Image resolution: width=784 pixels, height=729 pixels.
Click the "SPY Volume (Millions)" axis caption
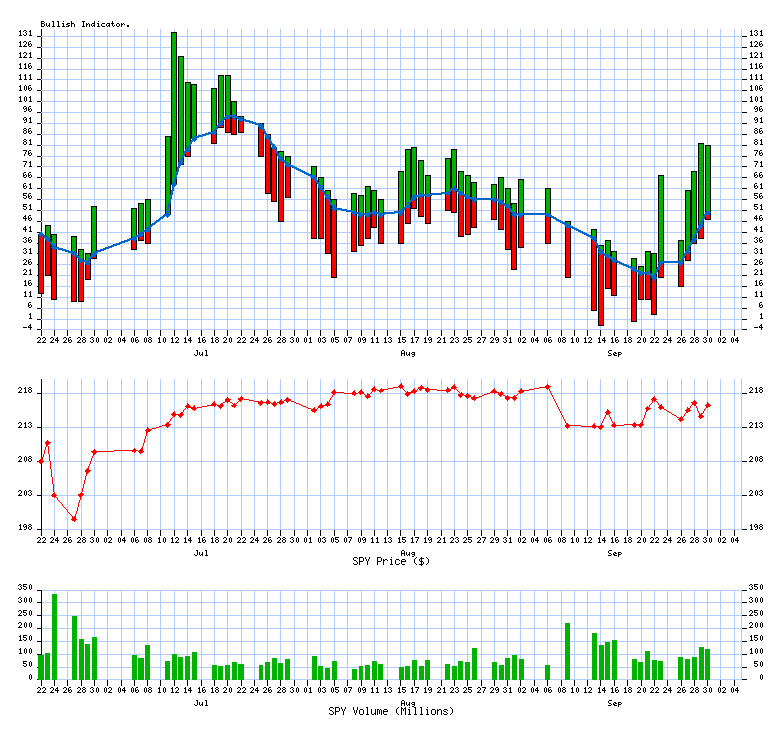(x=391, y=711)
